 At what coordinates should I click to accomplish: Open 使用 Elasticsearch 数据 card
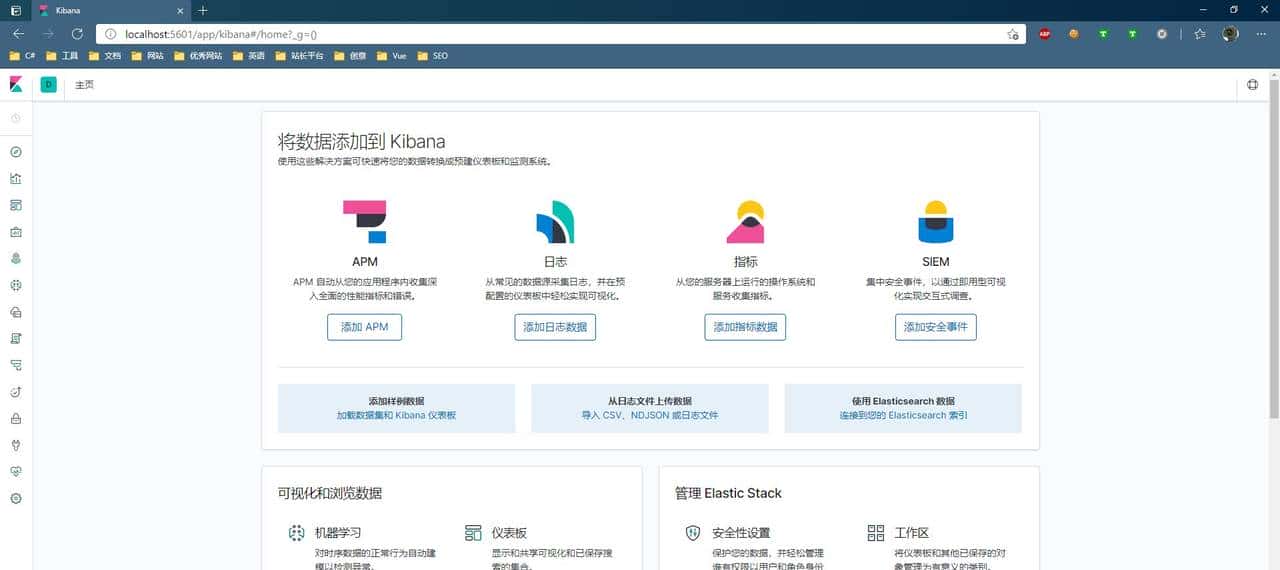(x=903, y=408)
